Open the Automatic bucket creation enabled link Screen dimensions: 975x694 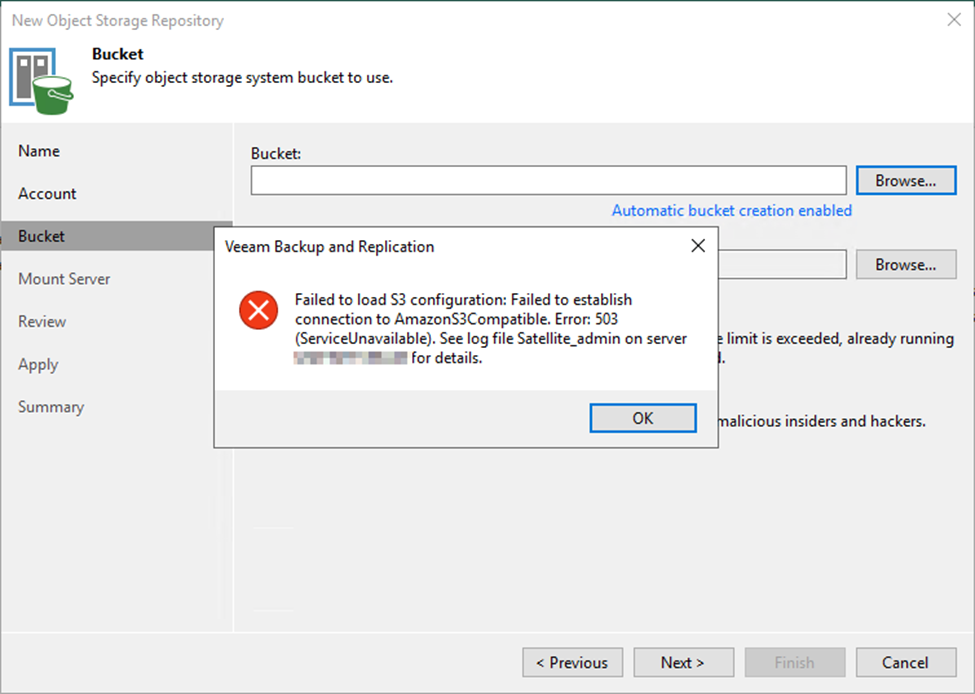tap(732, 210)
